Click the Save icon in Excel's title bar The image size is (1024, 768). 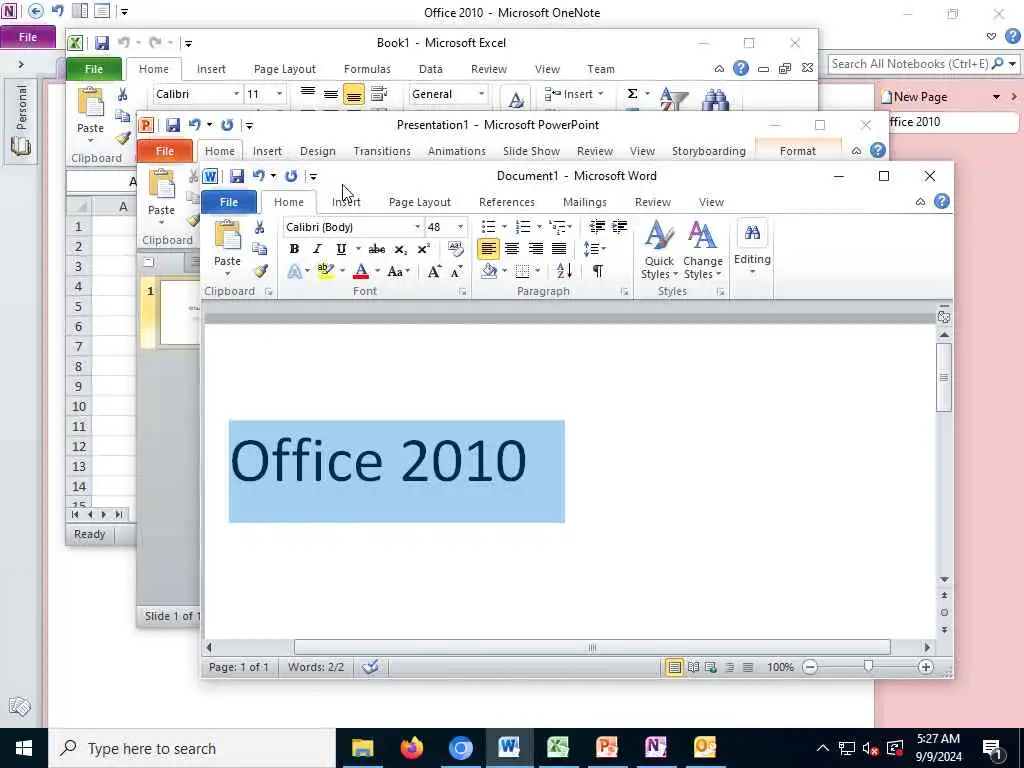click(x=102, y=43)
